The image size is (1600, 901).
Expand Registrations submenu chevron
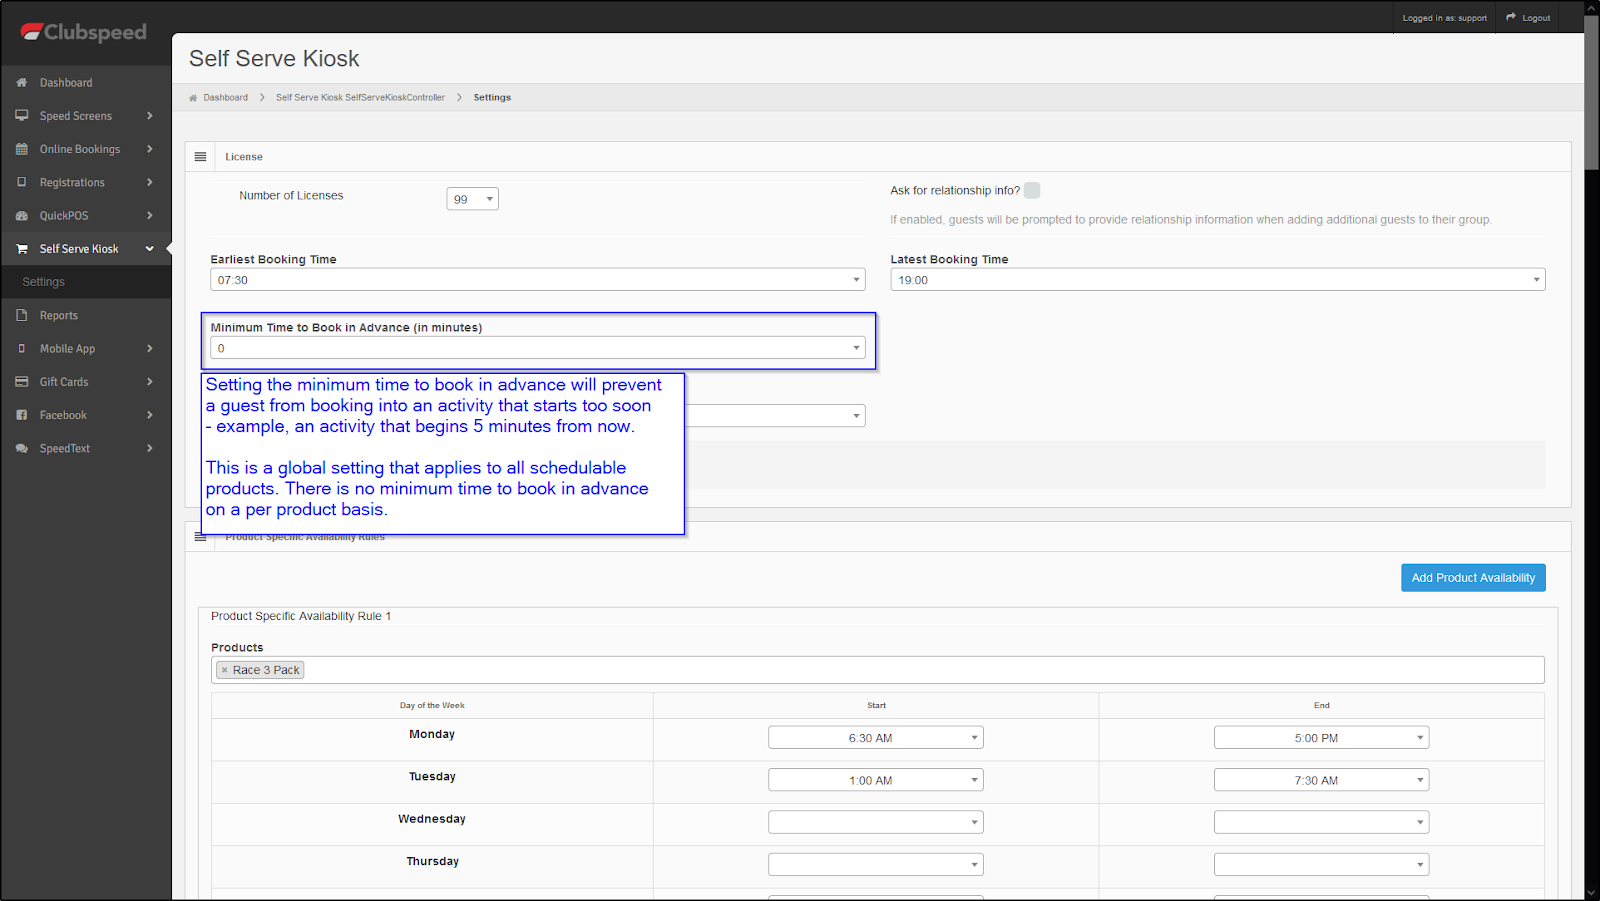[x=150, y=182]
